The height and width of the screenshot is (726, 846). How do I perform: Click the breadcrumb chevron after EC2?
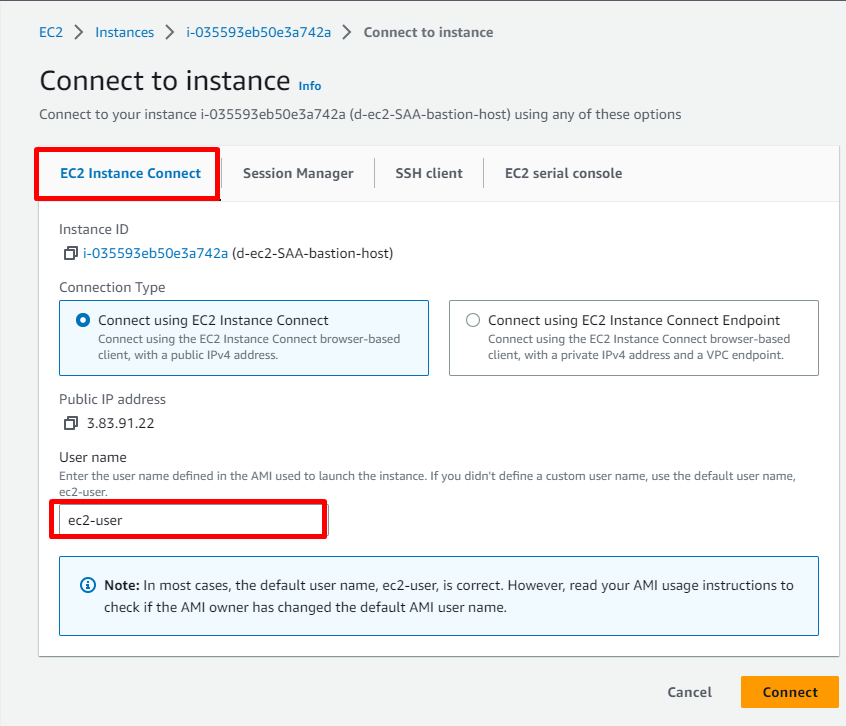coord(79,32)
